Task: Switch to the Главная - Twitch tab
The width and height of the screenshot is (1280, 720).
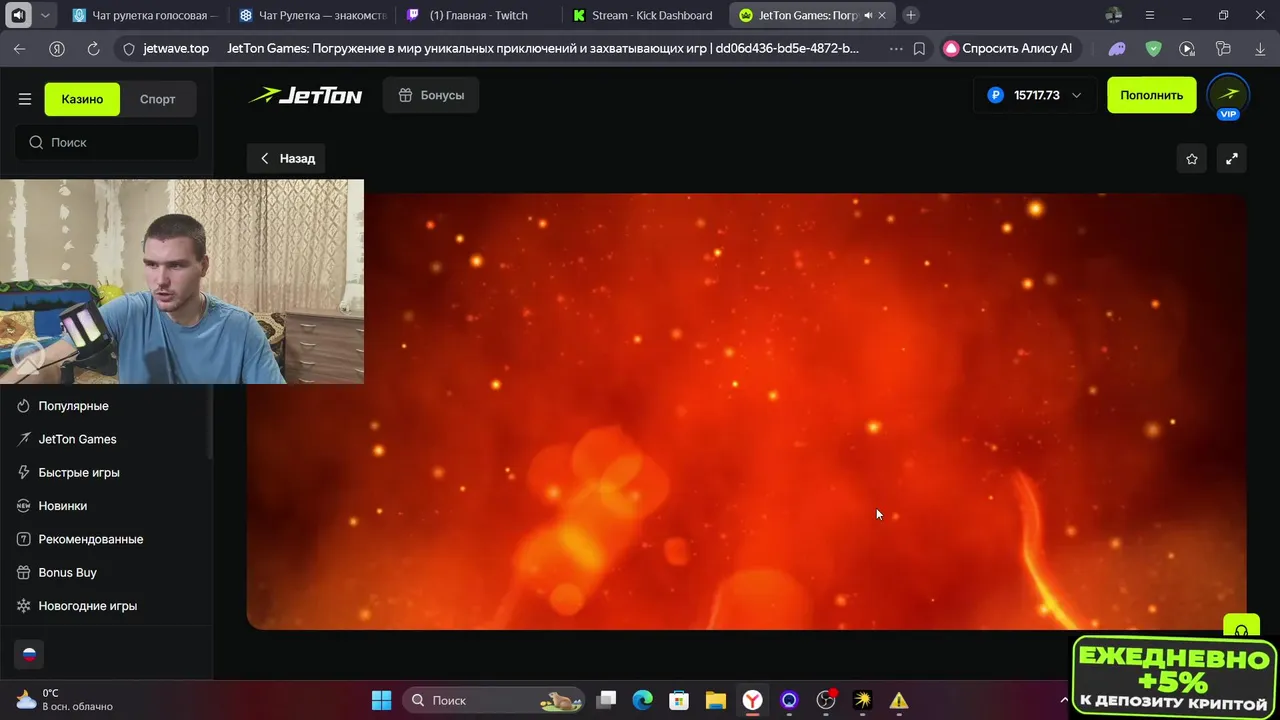Action: click(x=478, y=15)
